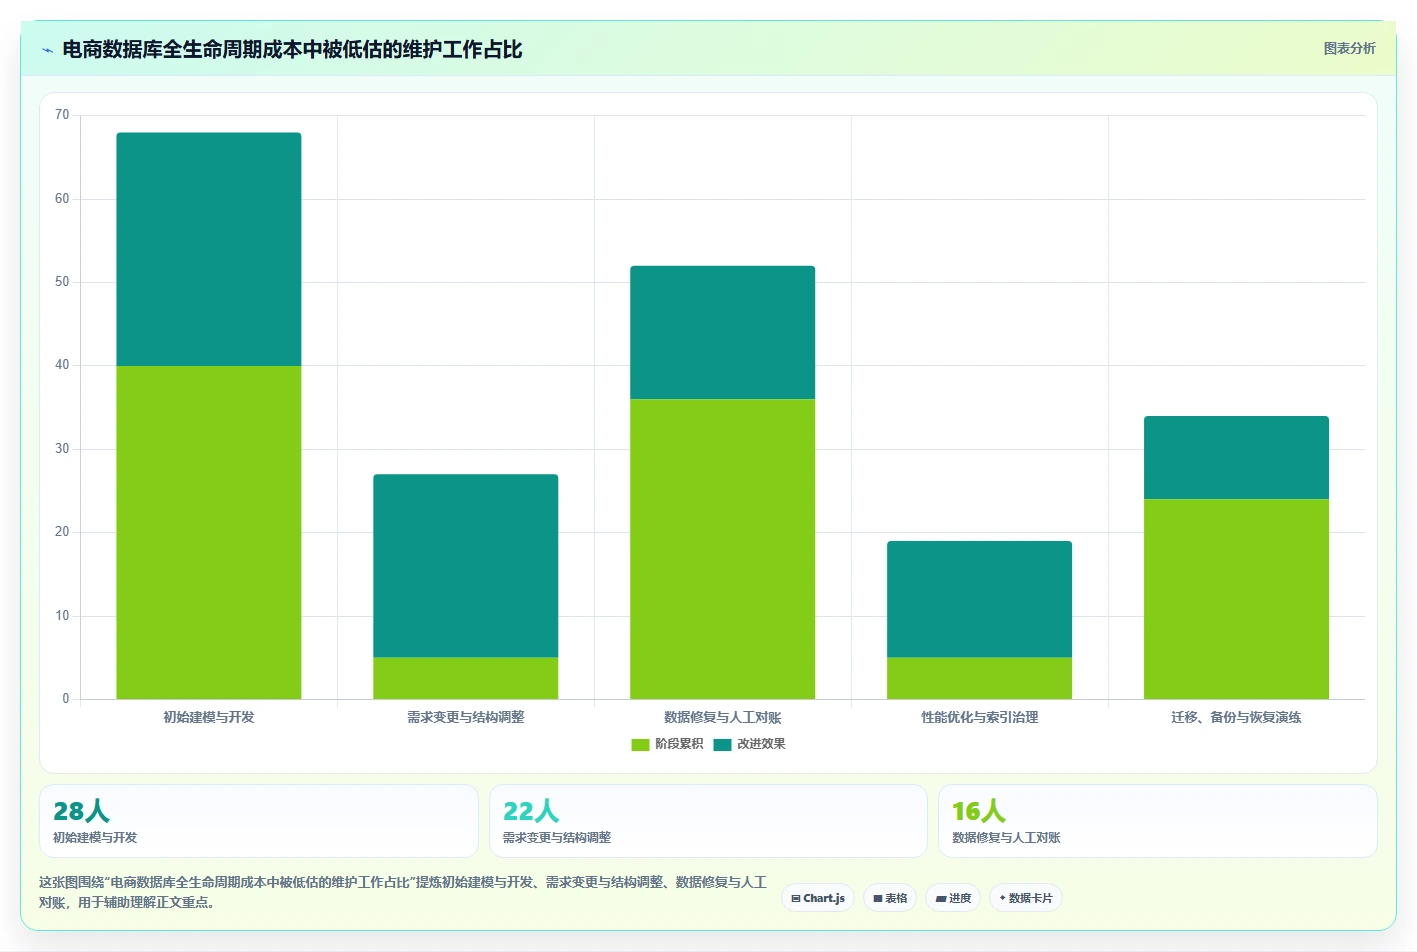Click the teal segment of 迁移、备份与恢复演练 bar
This screenshot has width=1417, height=952.
(1237, 458)
